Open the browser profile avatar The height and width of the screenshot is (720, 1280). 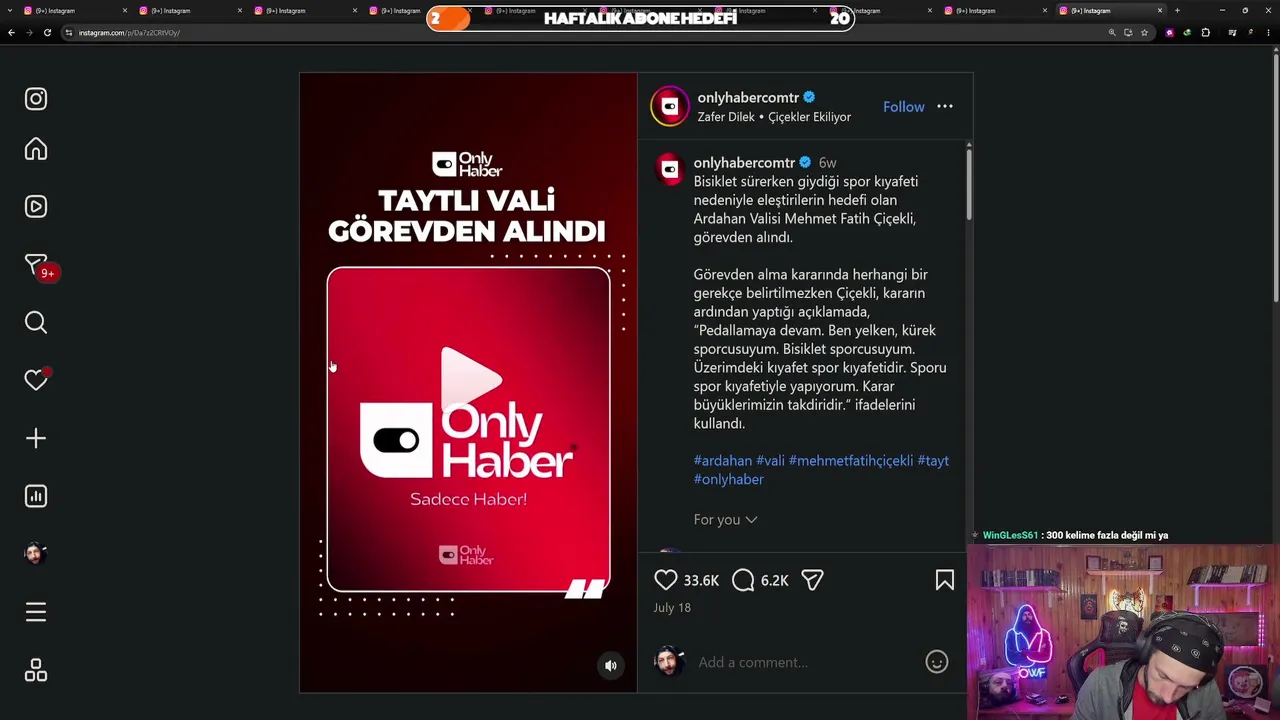pos(1250,33)
